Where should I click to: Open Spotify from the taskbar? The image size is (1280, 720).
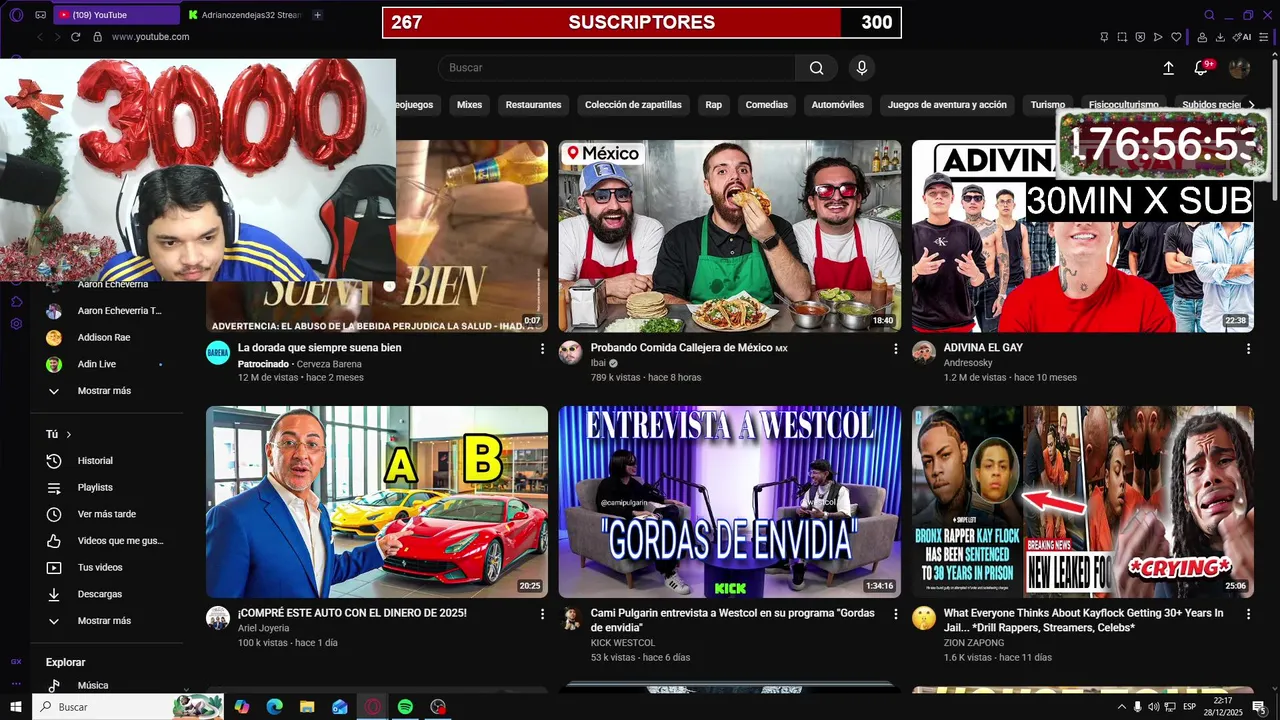[405, 707]
